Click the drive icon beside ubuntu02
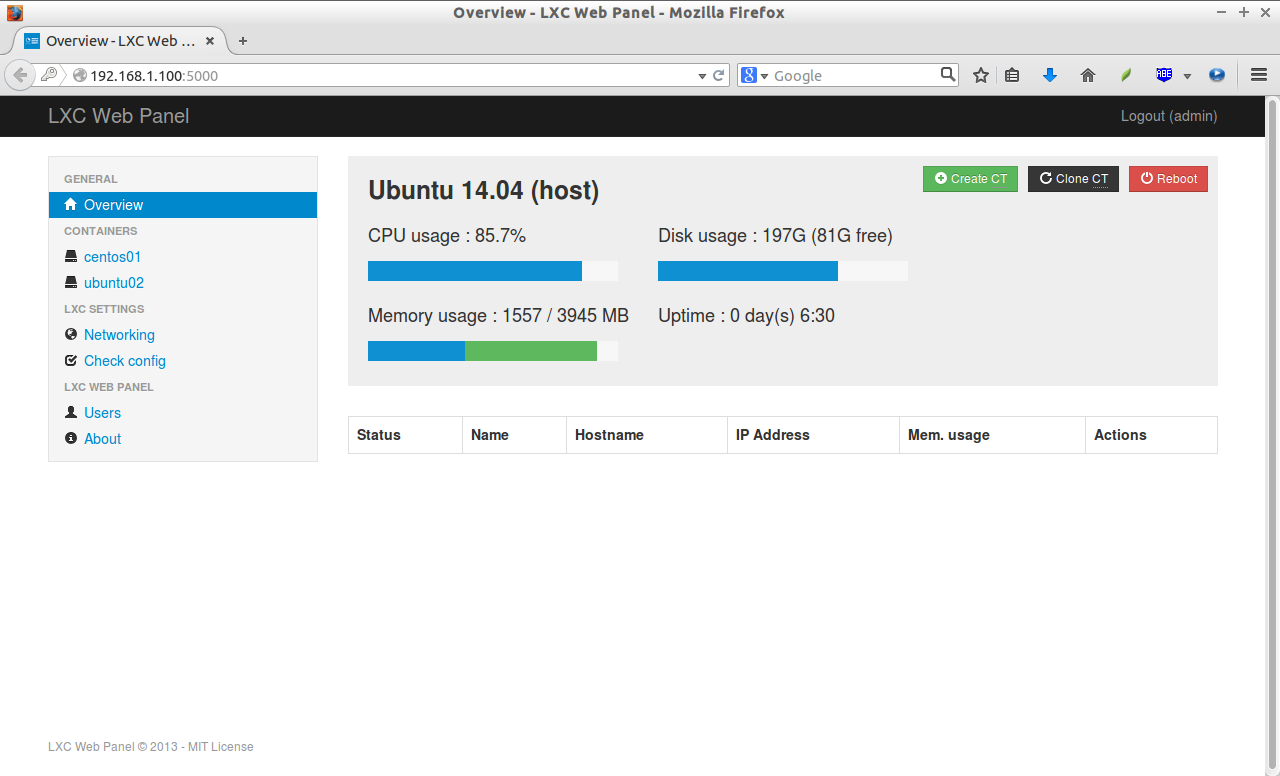Viewport: 1280px width, 776px height. click(x=71, y=282)
